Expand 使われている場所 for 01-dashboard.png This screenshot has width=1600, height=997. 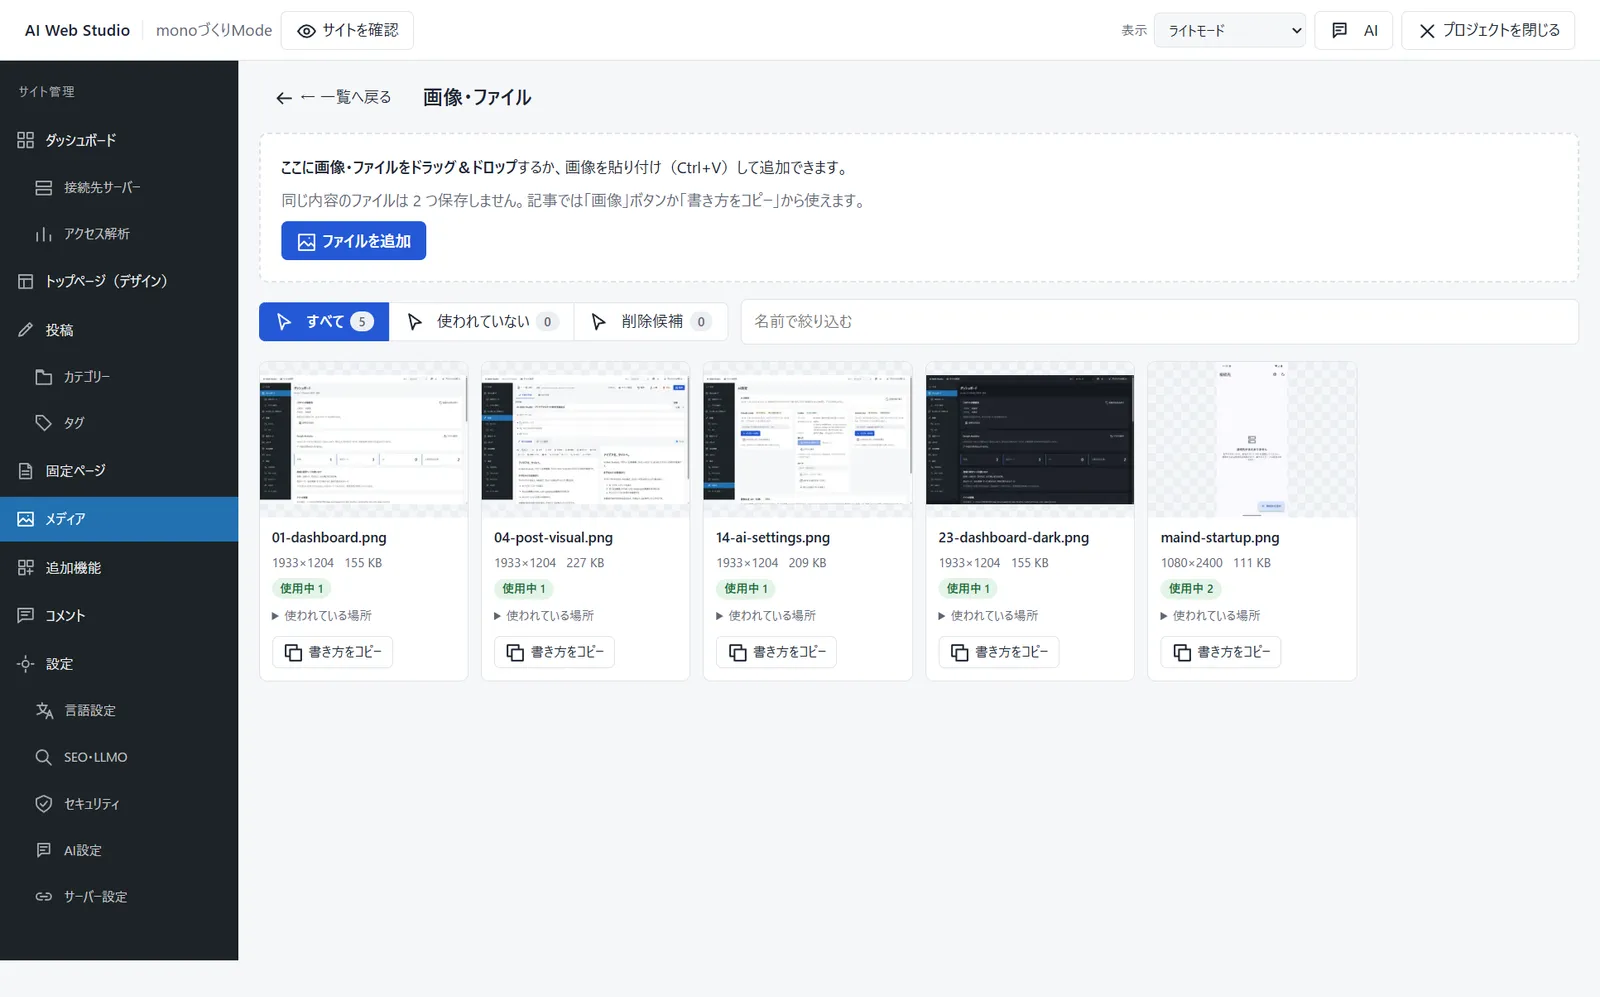[x=322, y=616]
